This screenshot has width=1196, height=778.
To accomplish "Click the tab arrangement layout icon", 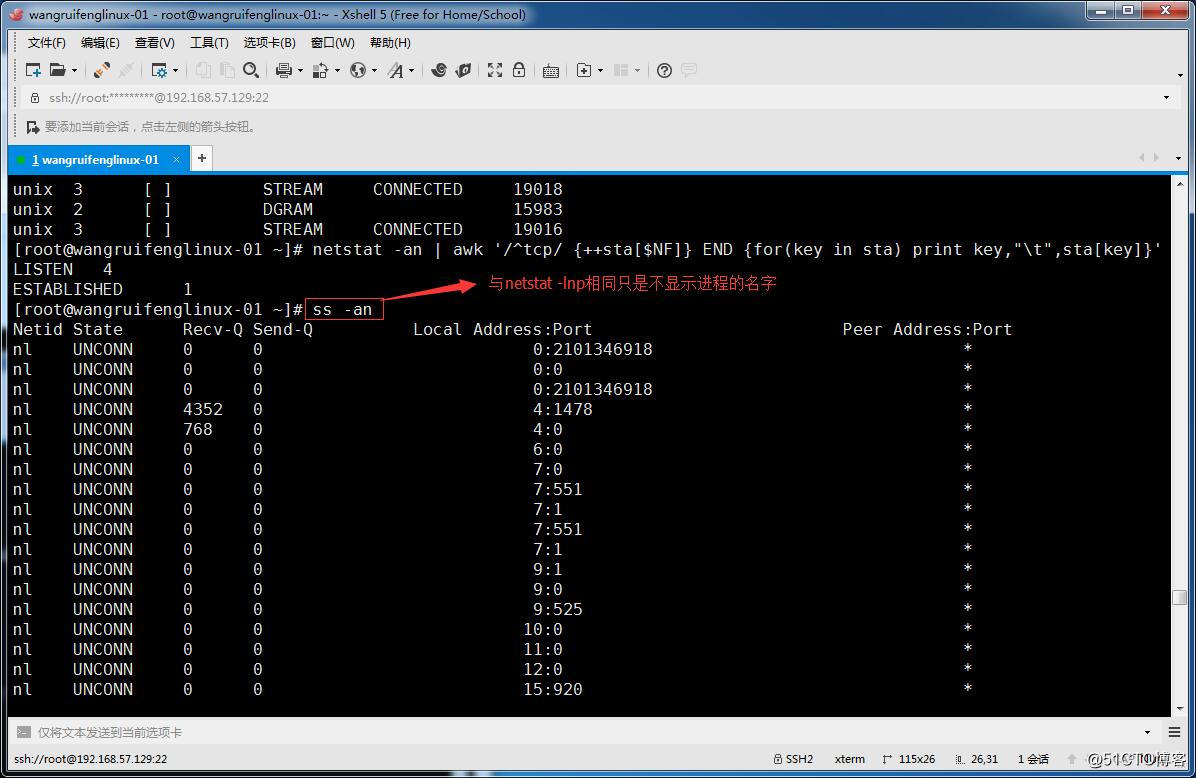I will coord(621,70).
